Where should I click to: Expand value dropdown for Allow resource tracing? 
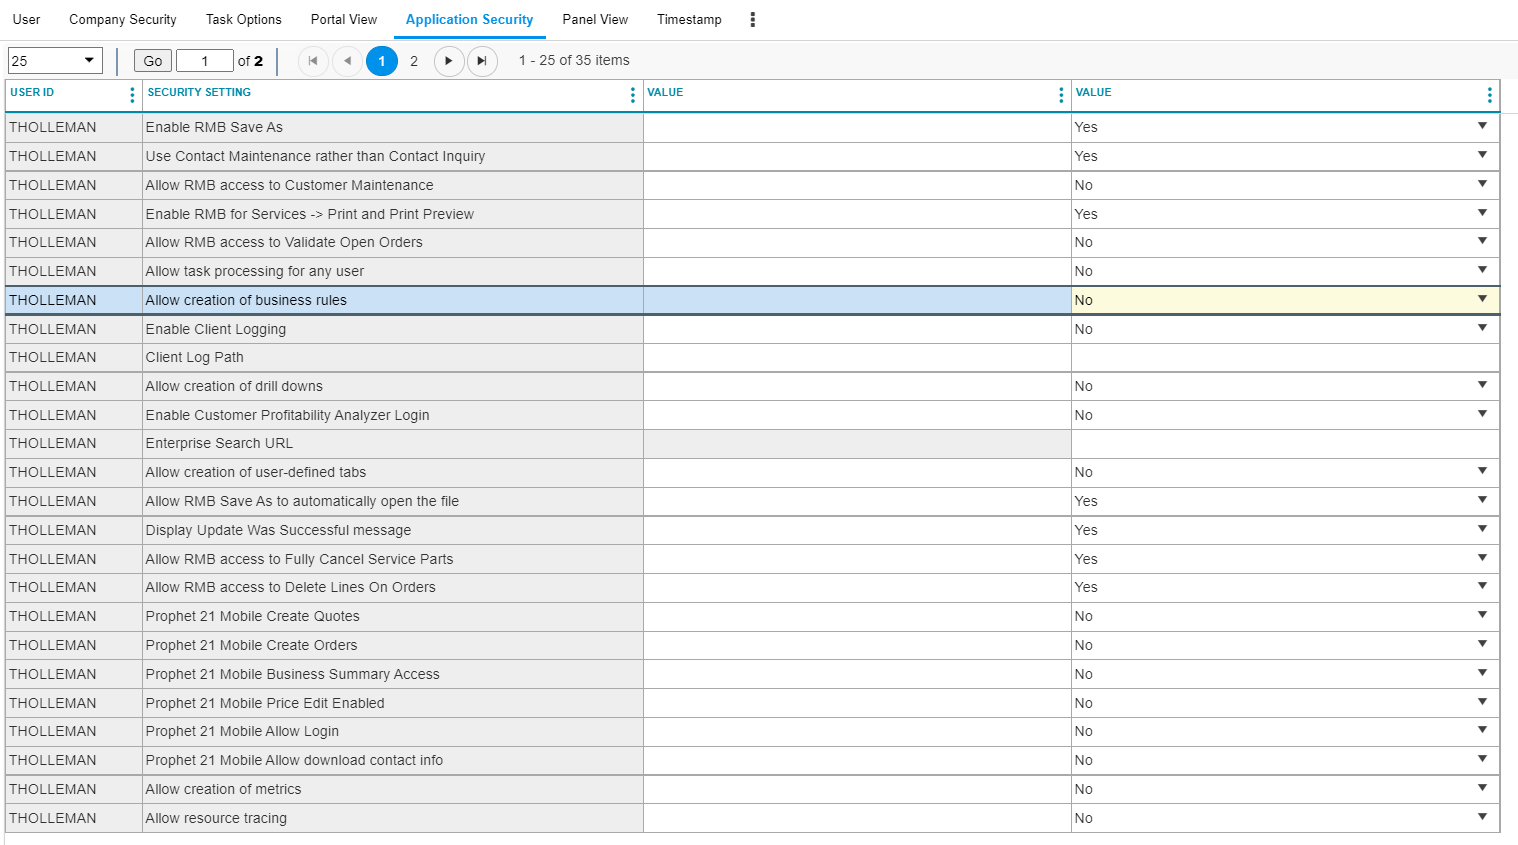[1482, 818]
